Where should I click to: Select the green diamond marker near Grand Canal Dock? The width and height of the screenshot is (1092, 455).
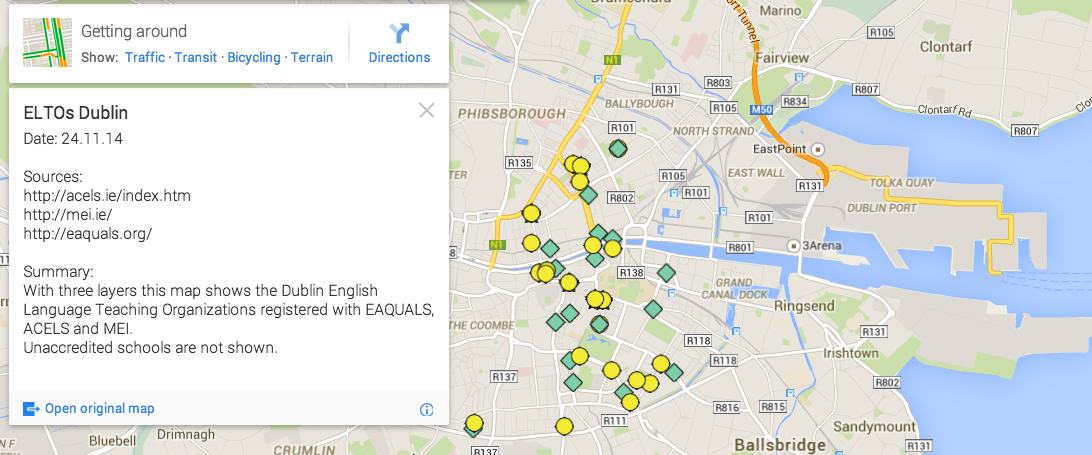(x=653, y=309)
